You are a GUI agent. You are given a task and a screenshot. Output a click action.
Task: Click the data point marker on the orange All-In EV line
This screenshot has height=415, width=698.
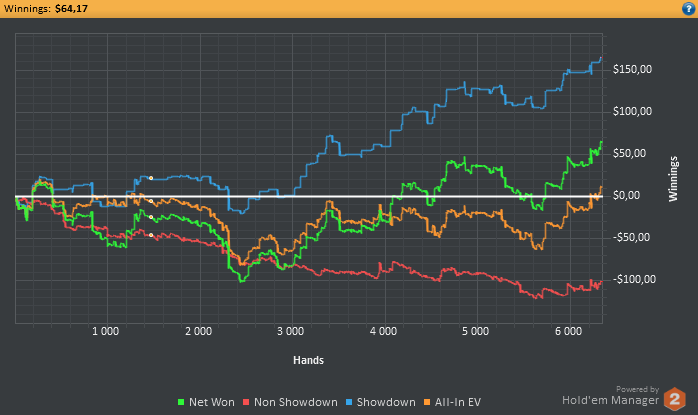click(151, 201)
